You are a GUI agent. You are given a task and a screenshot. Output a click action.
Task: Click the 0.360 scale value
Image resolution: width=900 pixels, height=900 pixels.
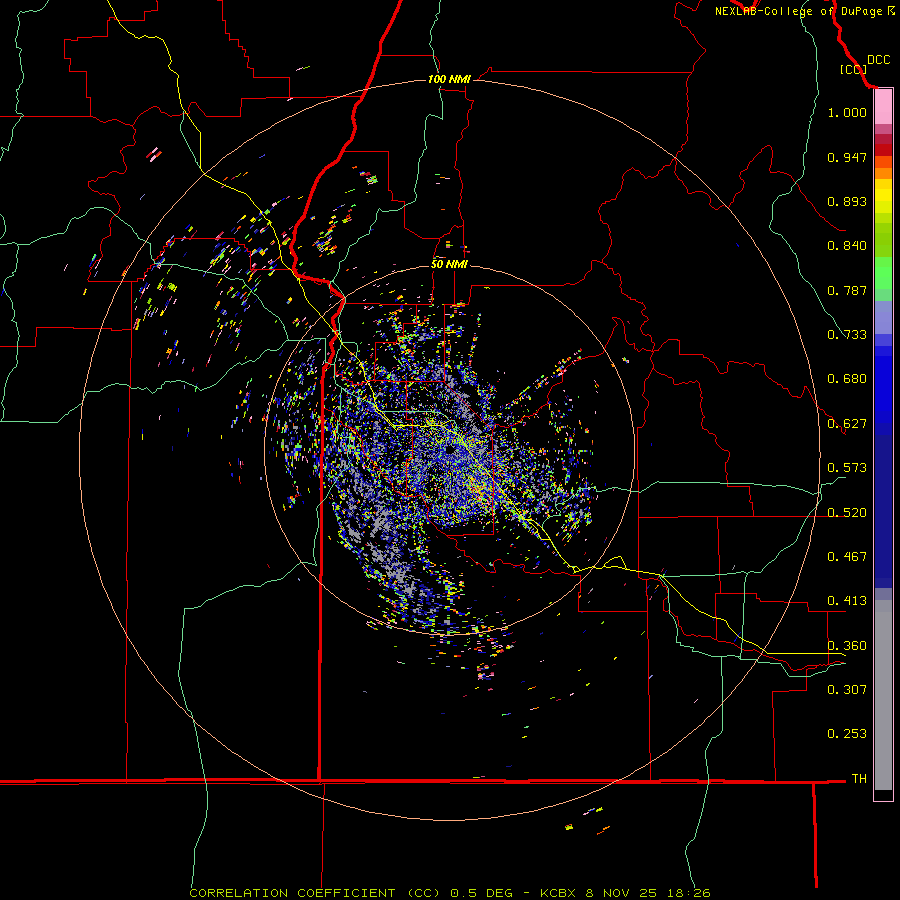847,646
